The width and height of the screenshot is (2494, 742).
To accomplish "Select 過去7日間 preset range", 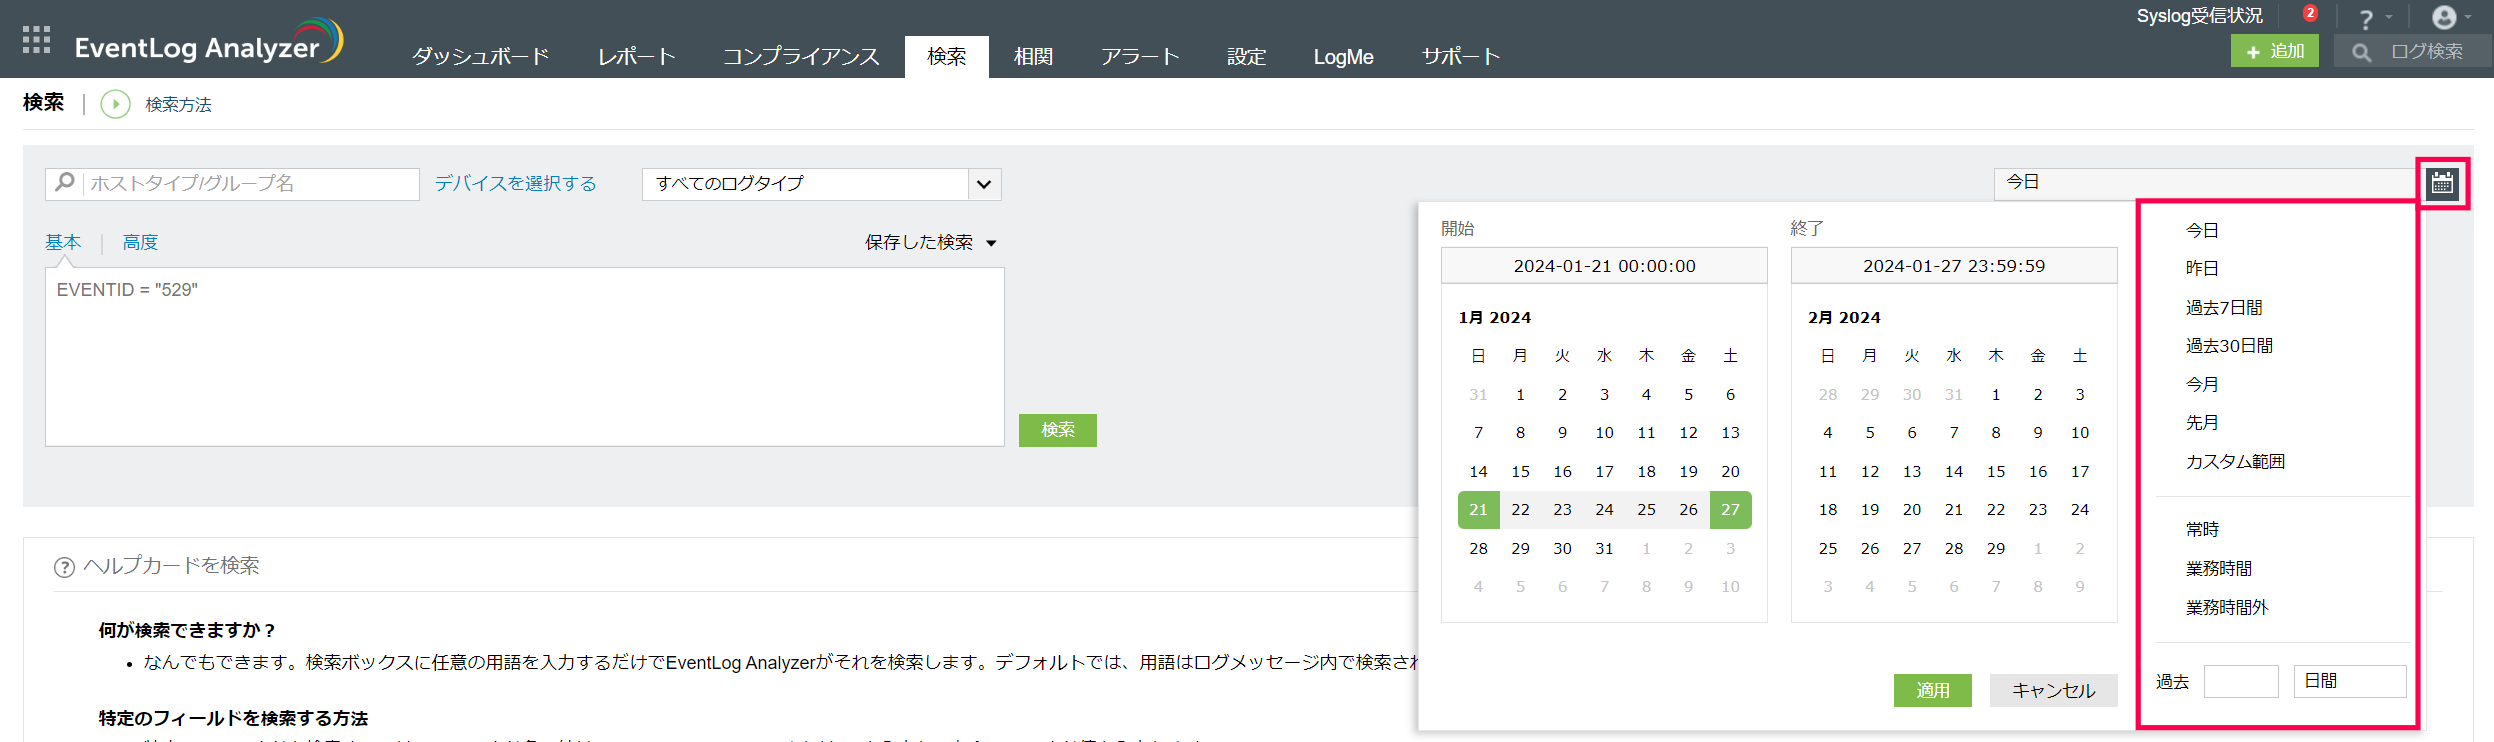I will (x=2224, y=308).
